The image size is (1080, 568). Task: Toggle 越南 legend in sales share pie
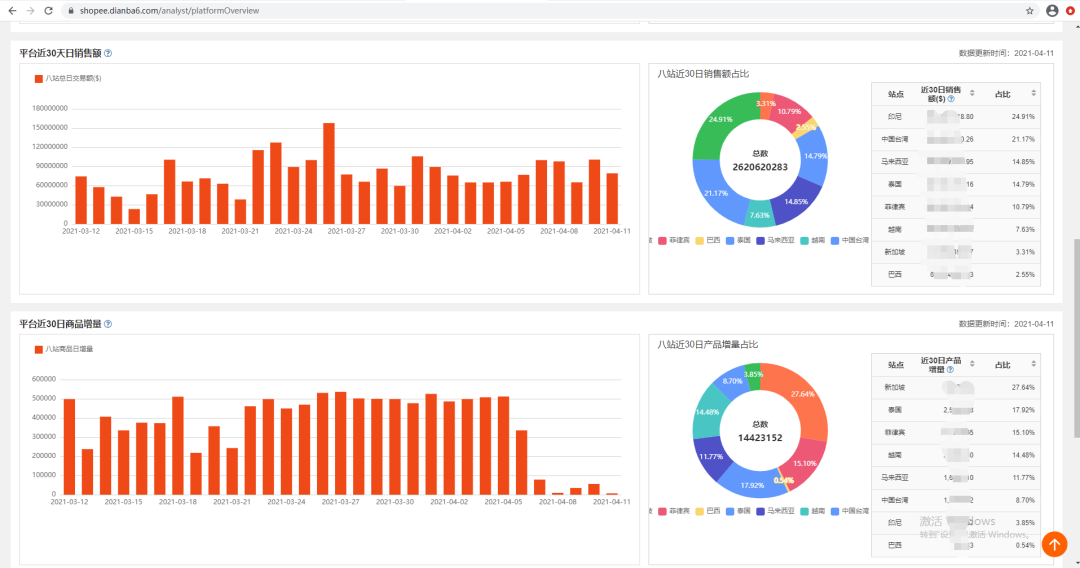point(813,240)
